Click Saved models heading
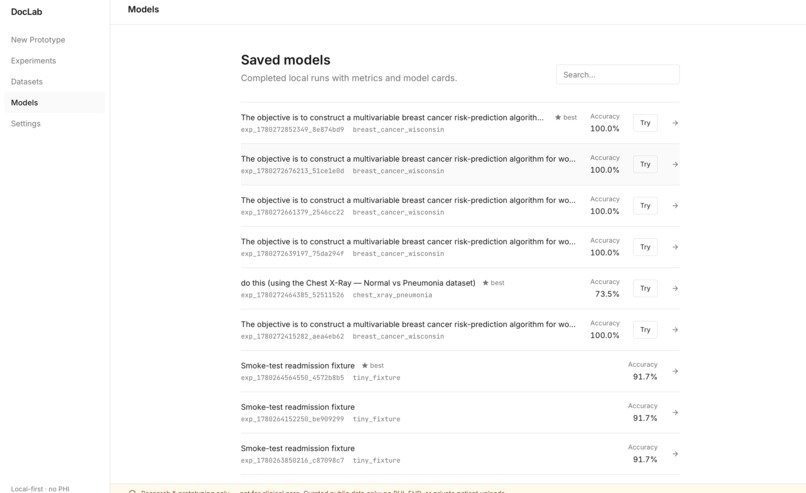Screen dimensions: 806x493 tap(285, 60)
